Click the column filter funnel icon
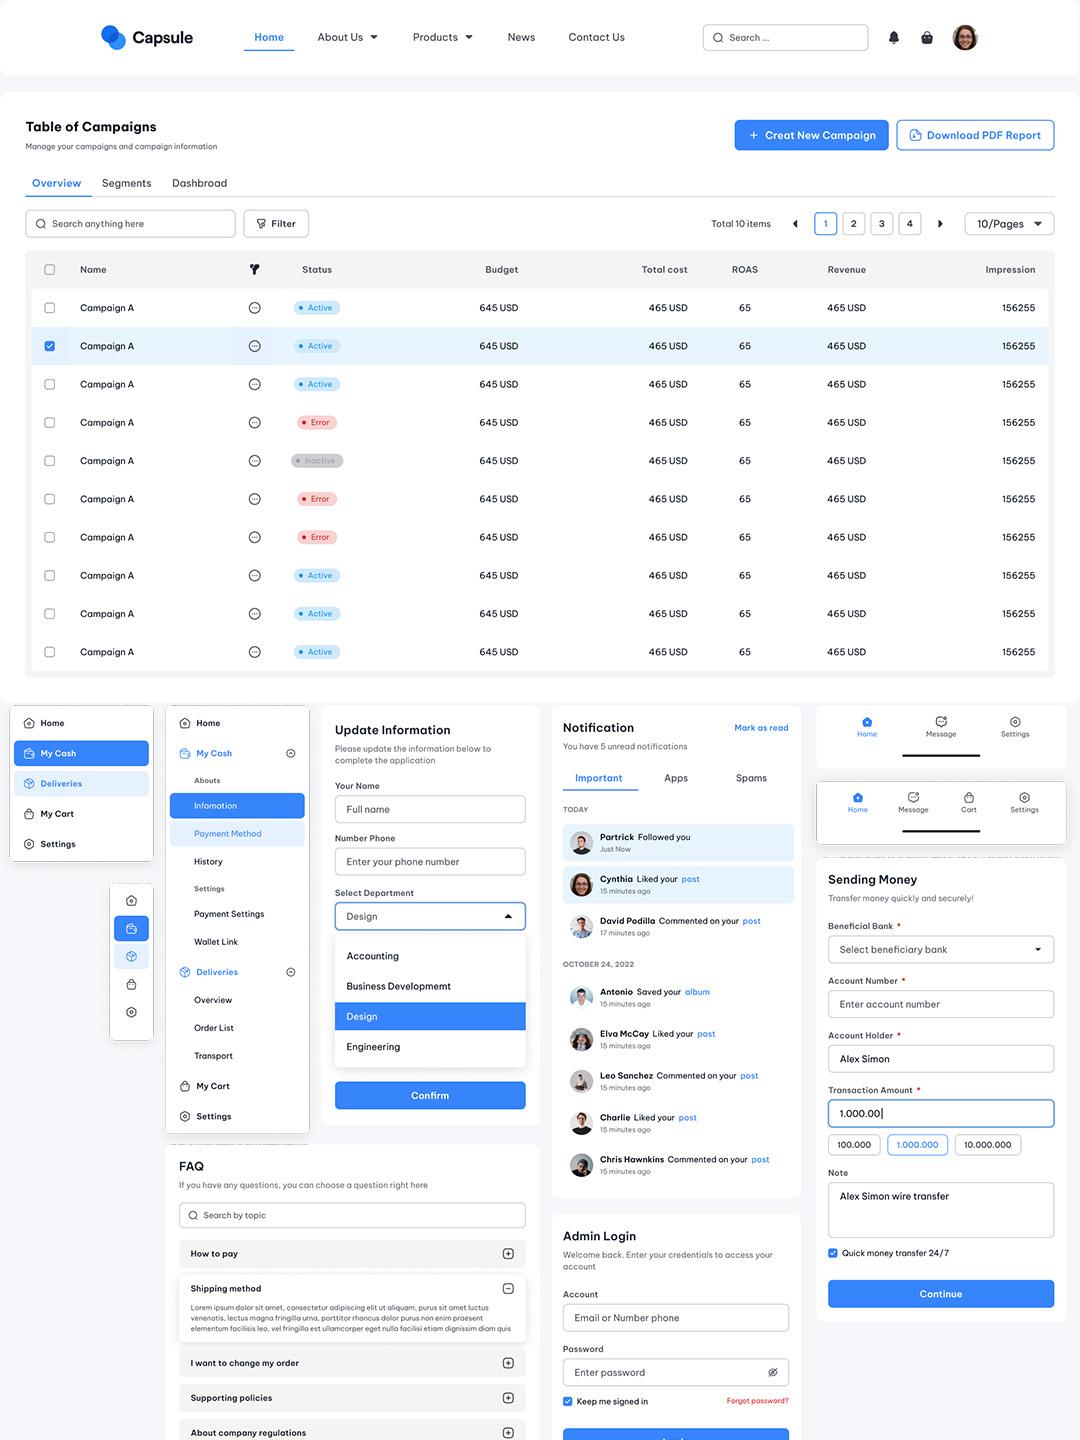1080x1440 pixels. 254,270
